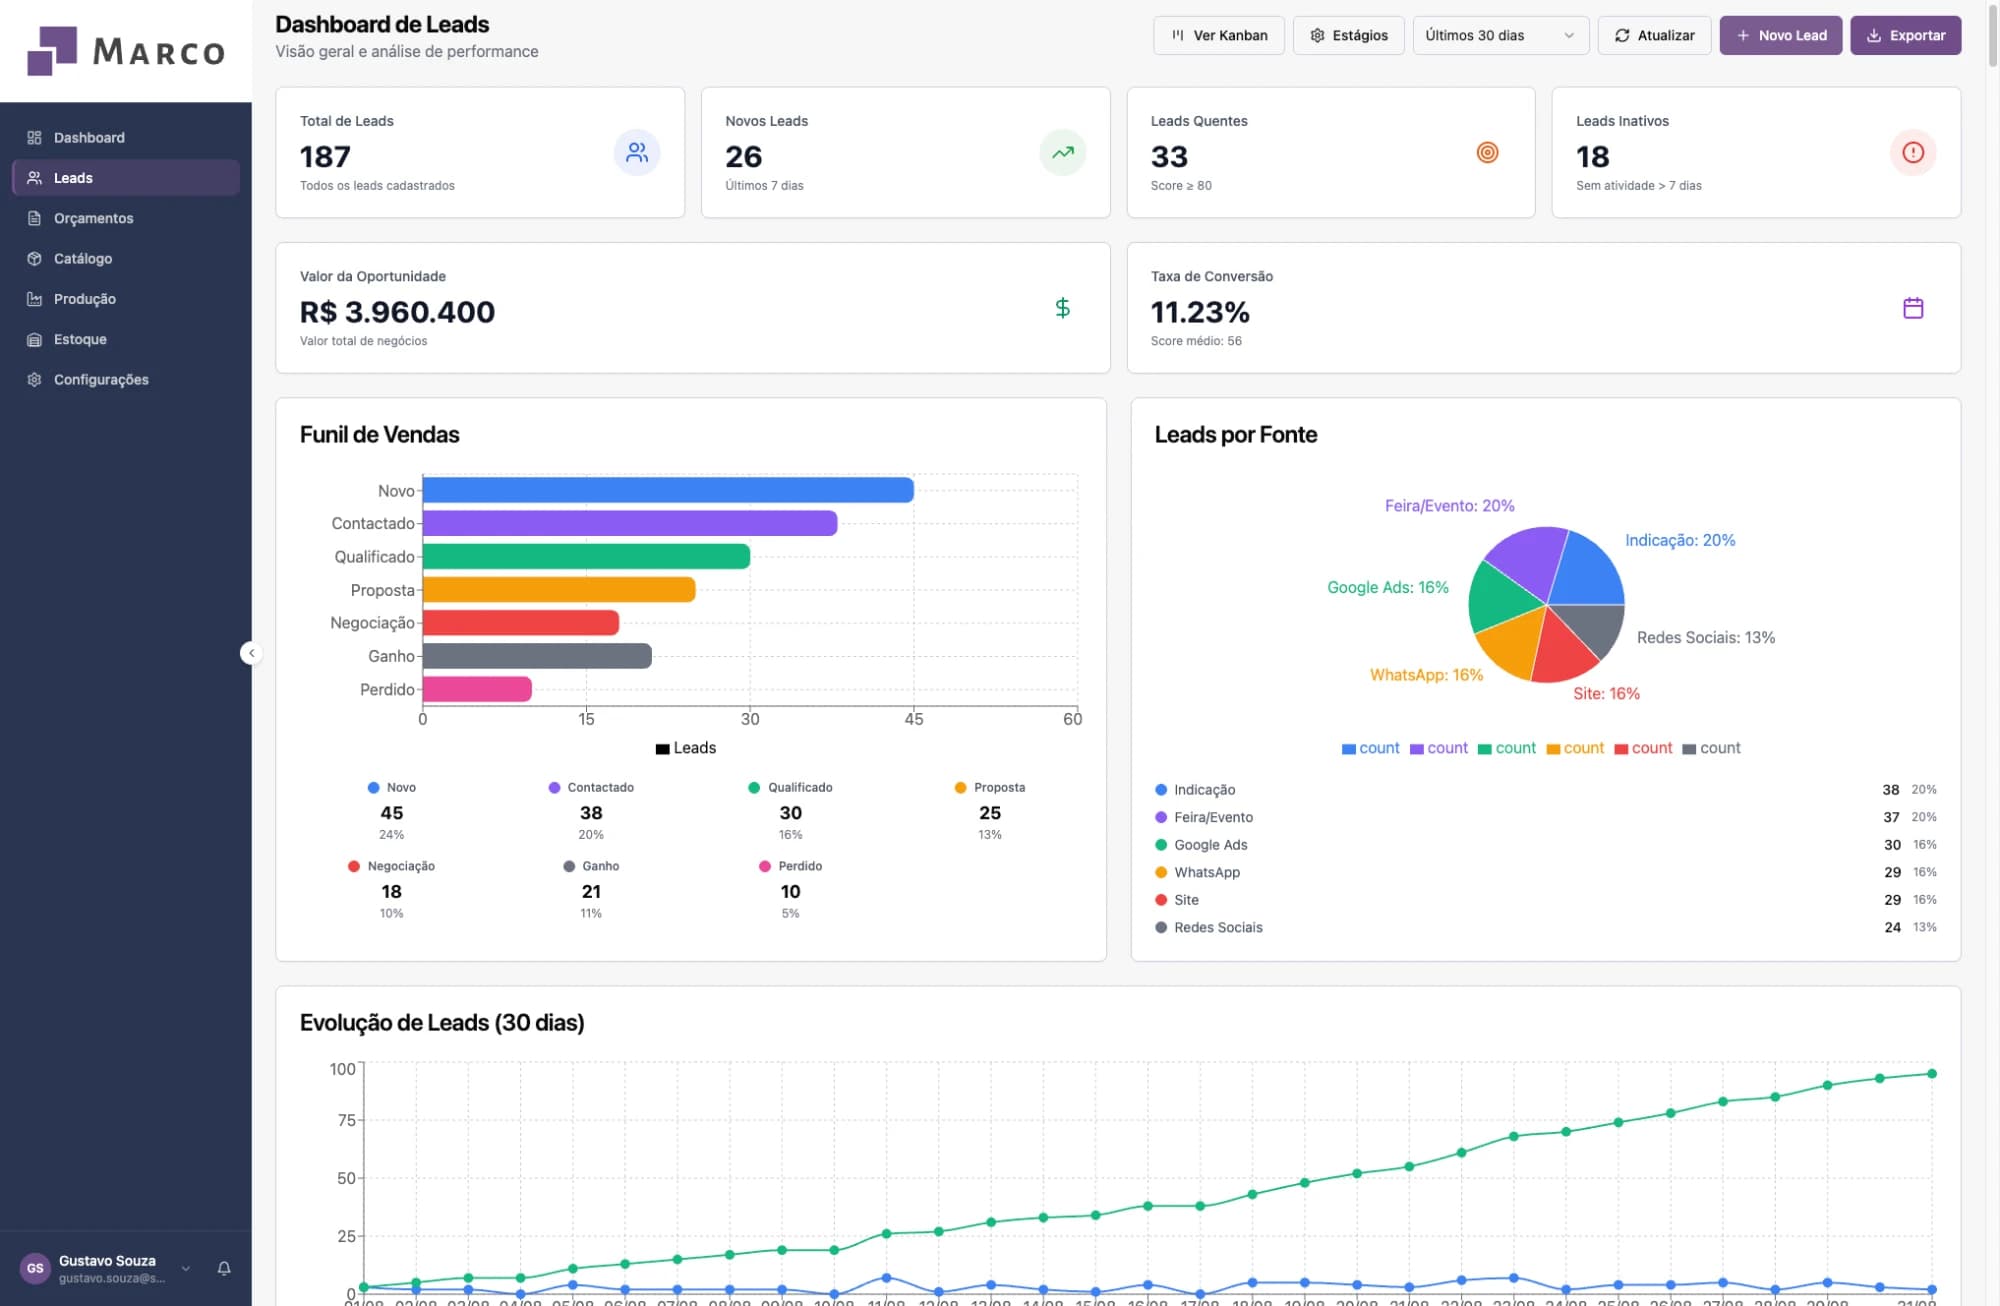Screen dimensions: 2000x1306
Task: Click the Exportar button
Action: (x=1905, y=35)
